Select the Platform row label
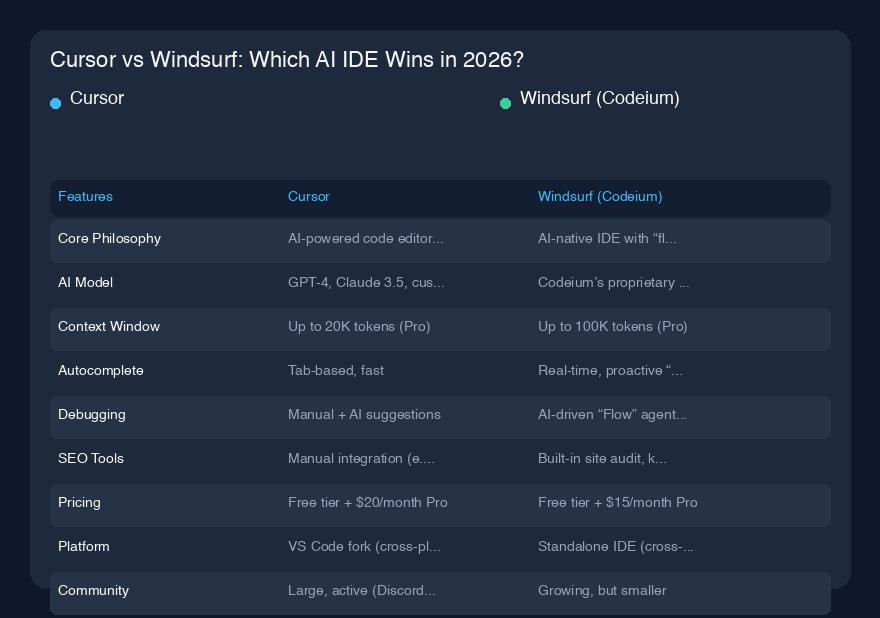 [x=84, y=547]
